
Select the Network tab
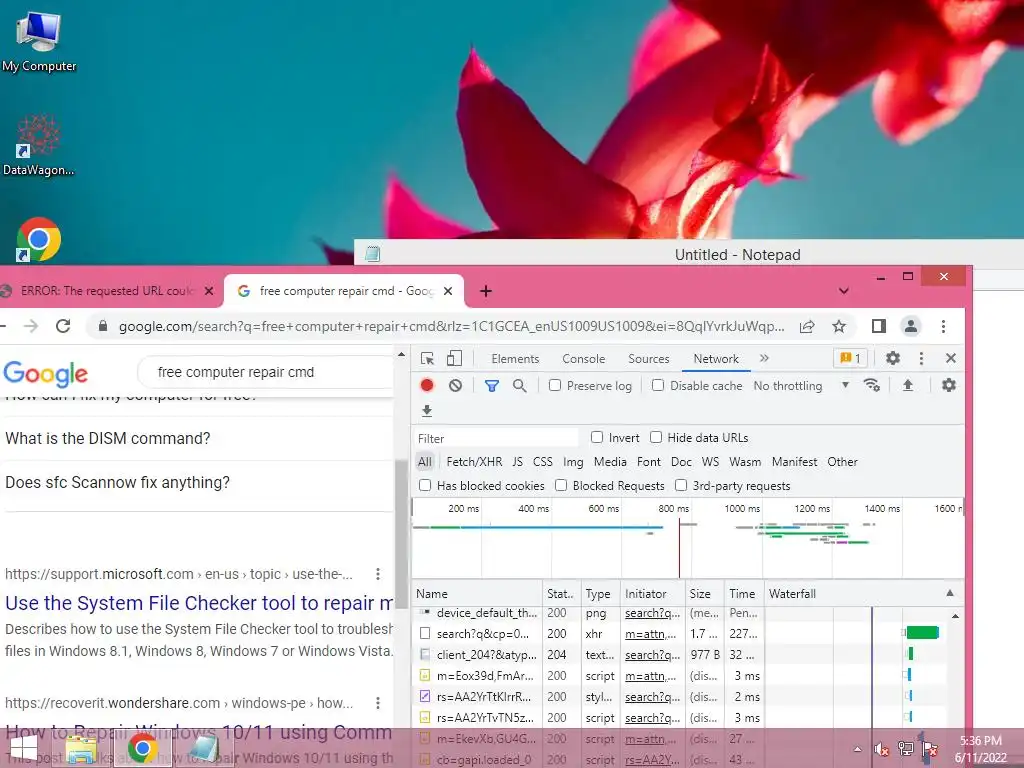[716, 359]
